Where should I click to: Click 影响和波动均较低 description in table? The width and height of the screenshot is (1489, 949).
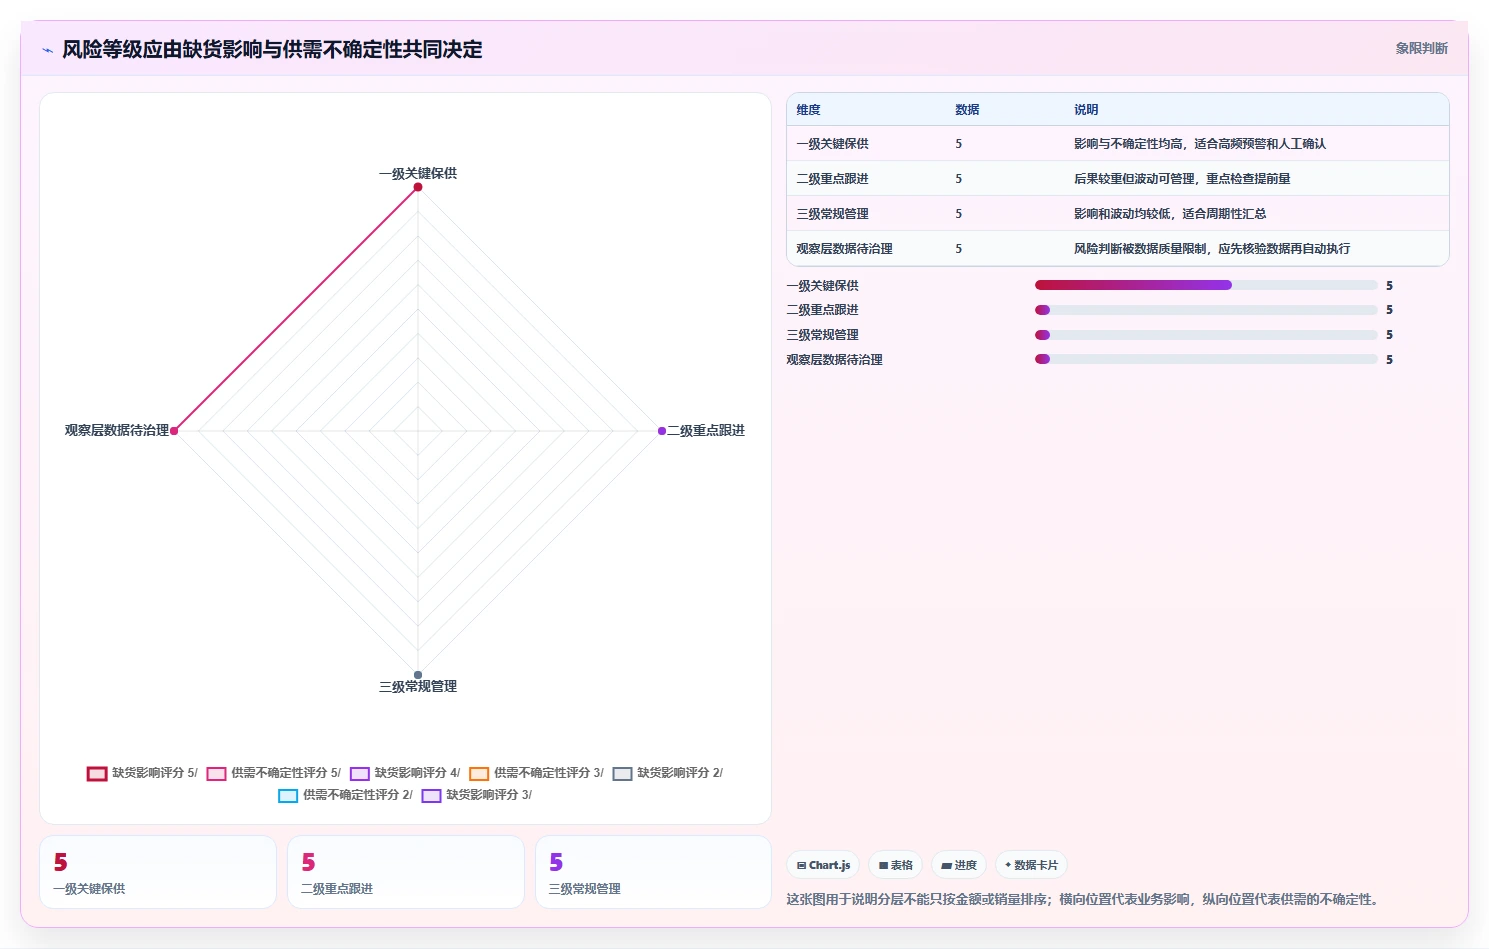click(x=1170, y=214)
